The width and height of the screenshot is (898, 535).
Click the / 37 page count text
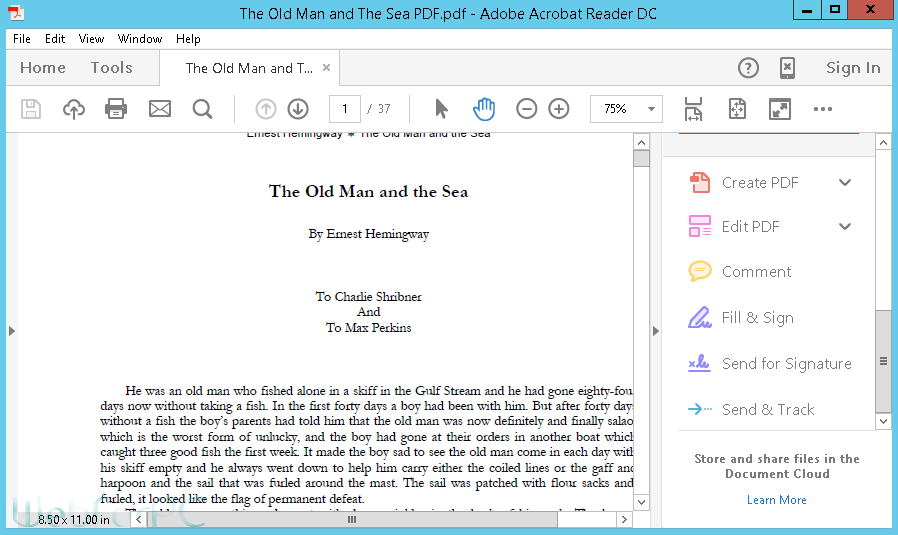click(x=379, y=109)
